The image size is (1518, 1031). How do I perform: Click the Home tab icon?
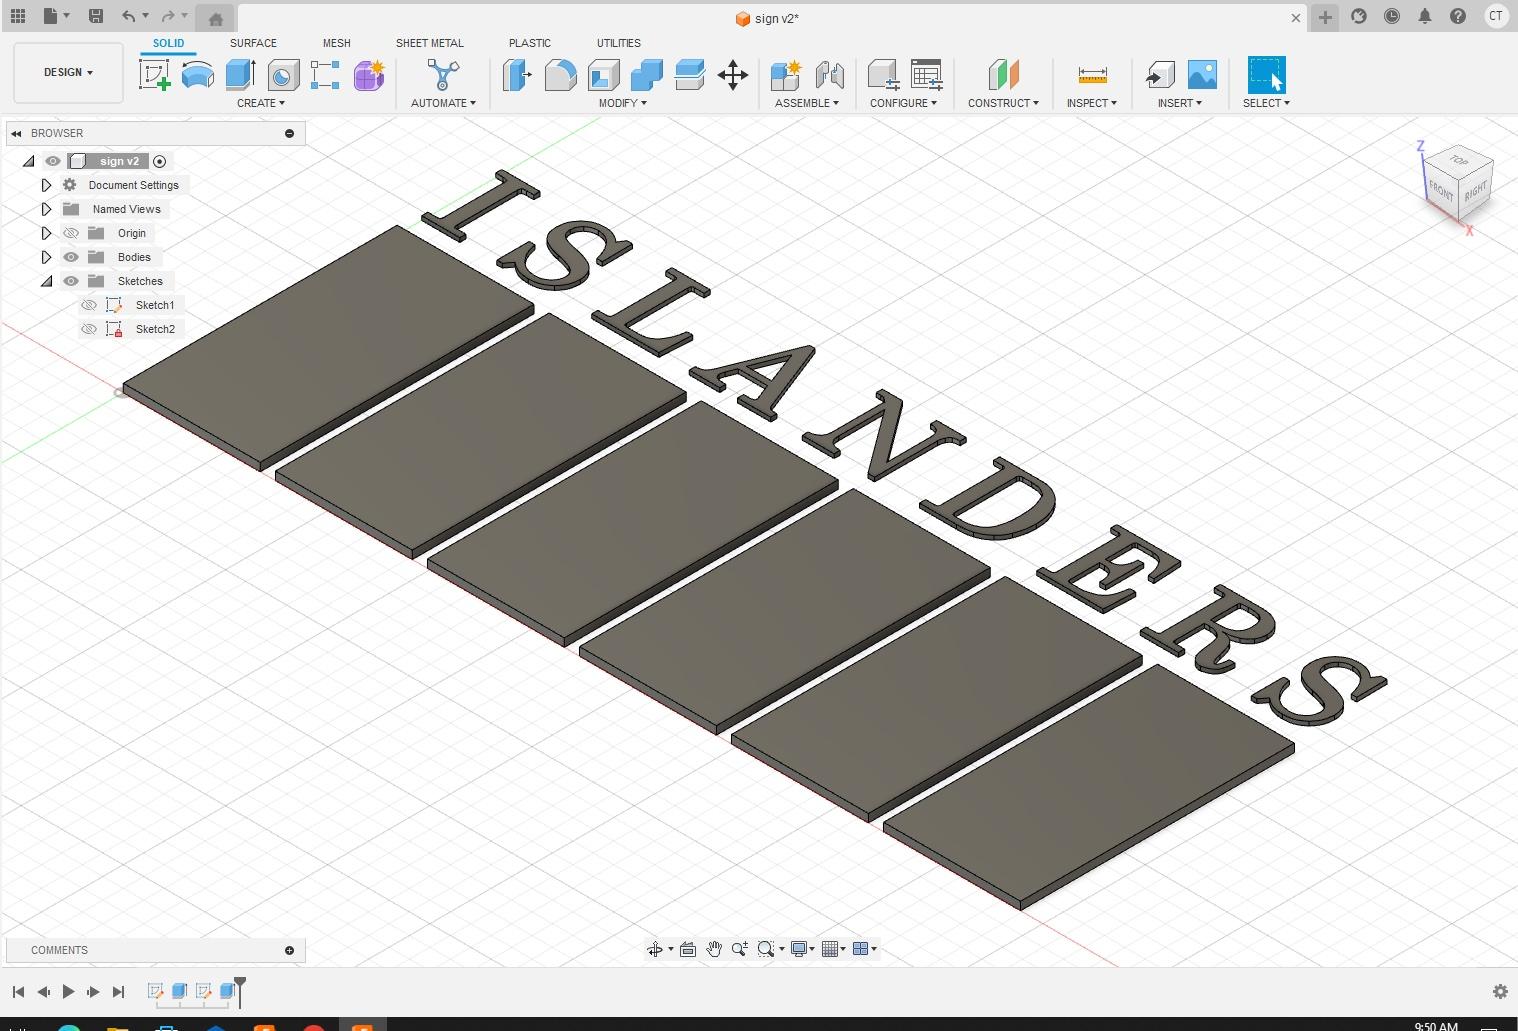tap(215, 18)
